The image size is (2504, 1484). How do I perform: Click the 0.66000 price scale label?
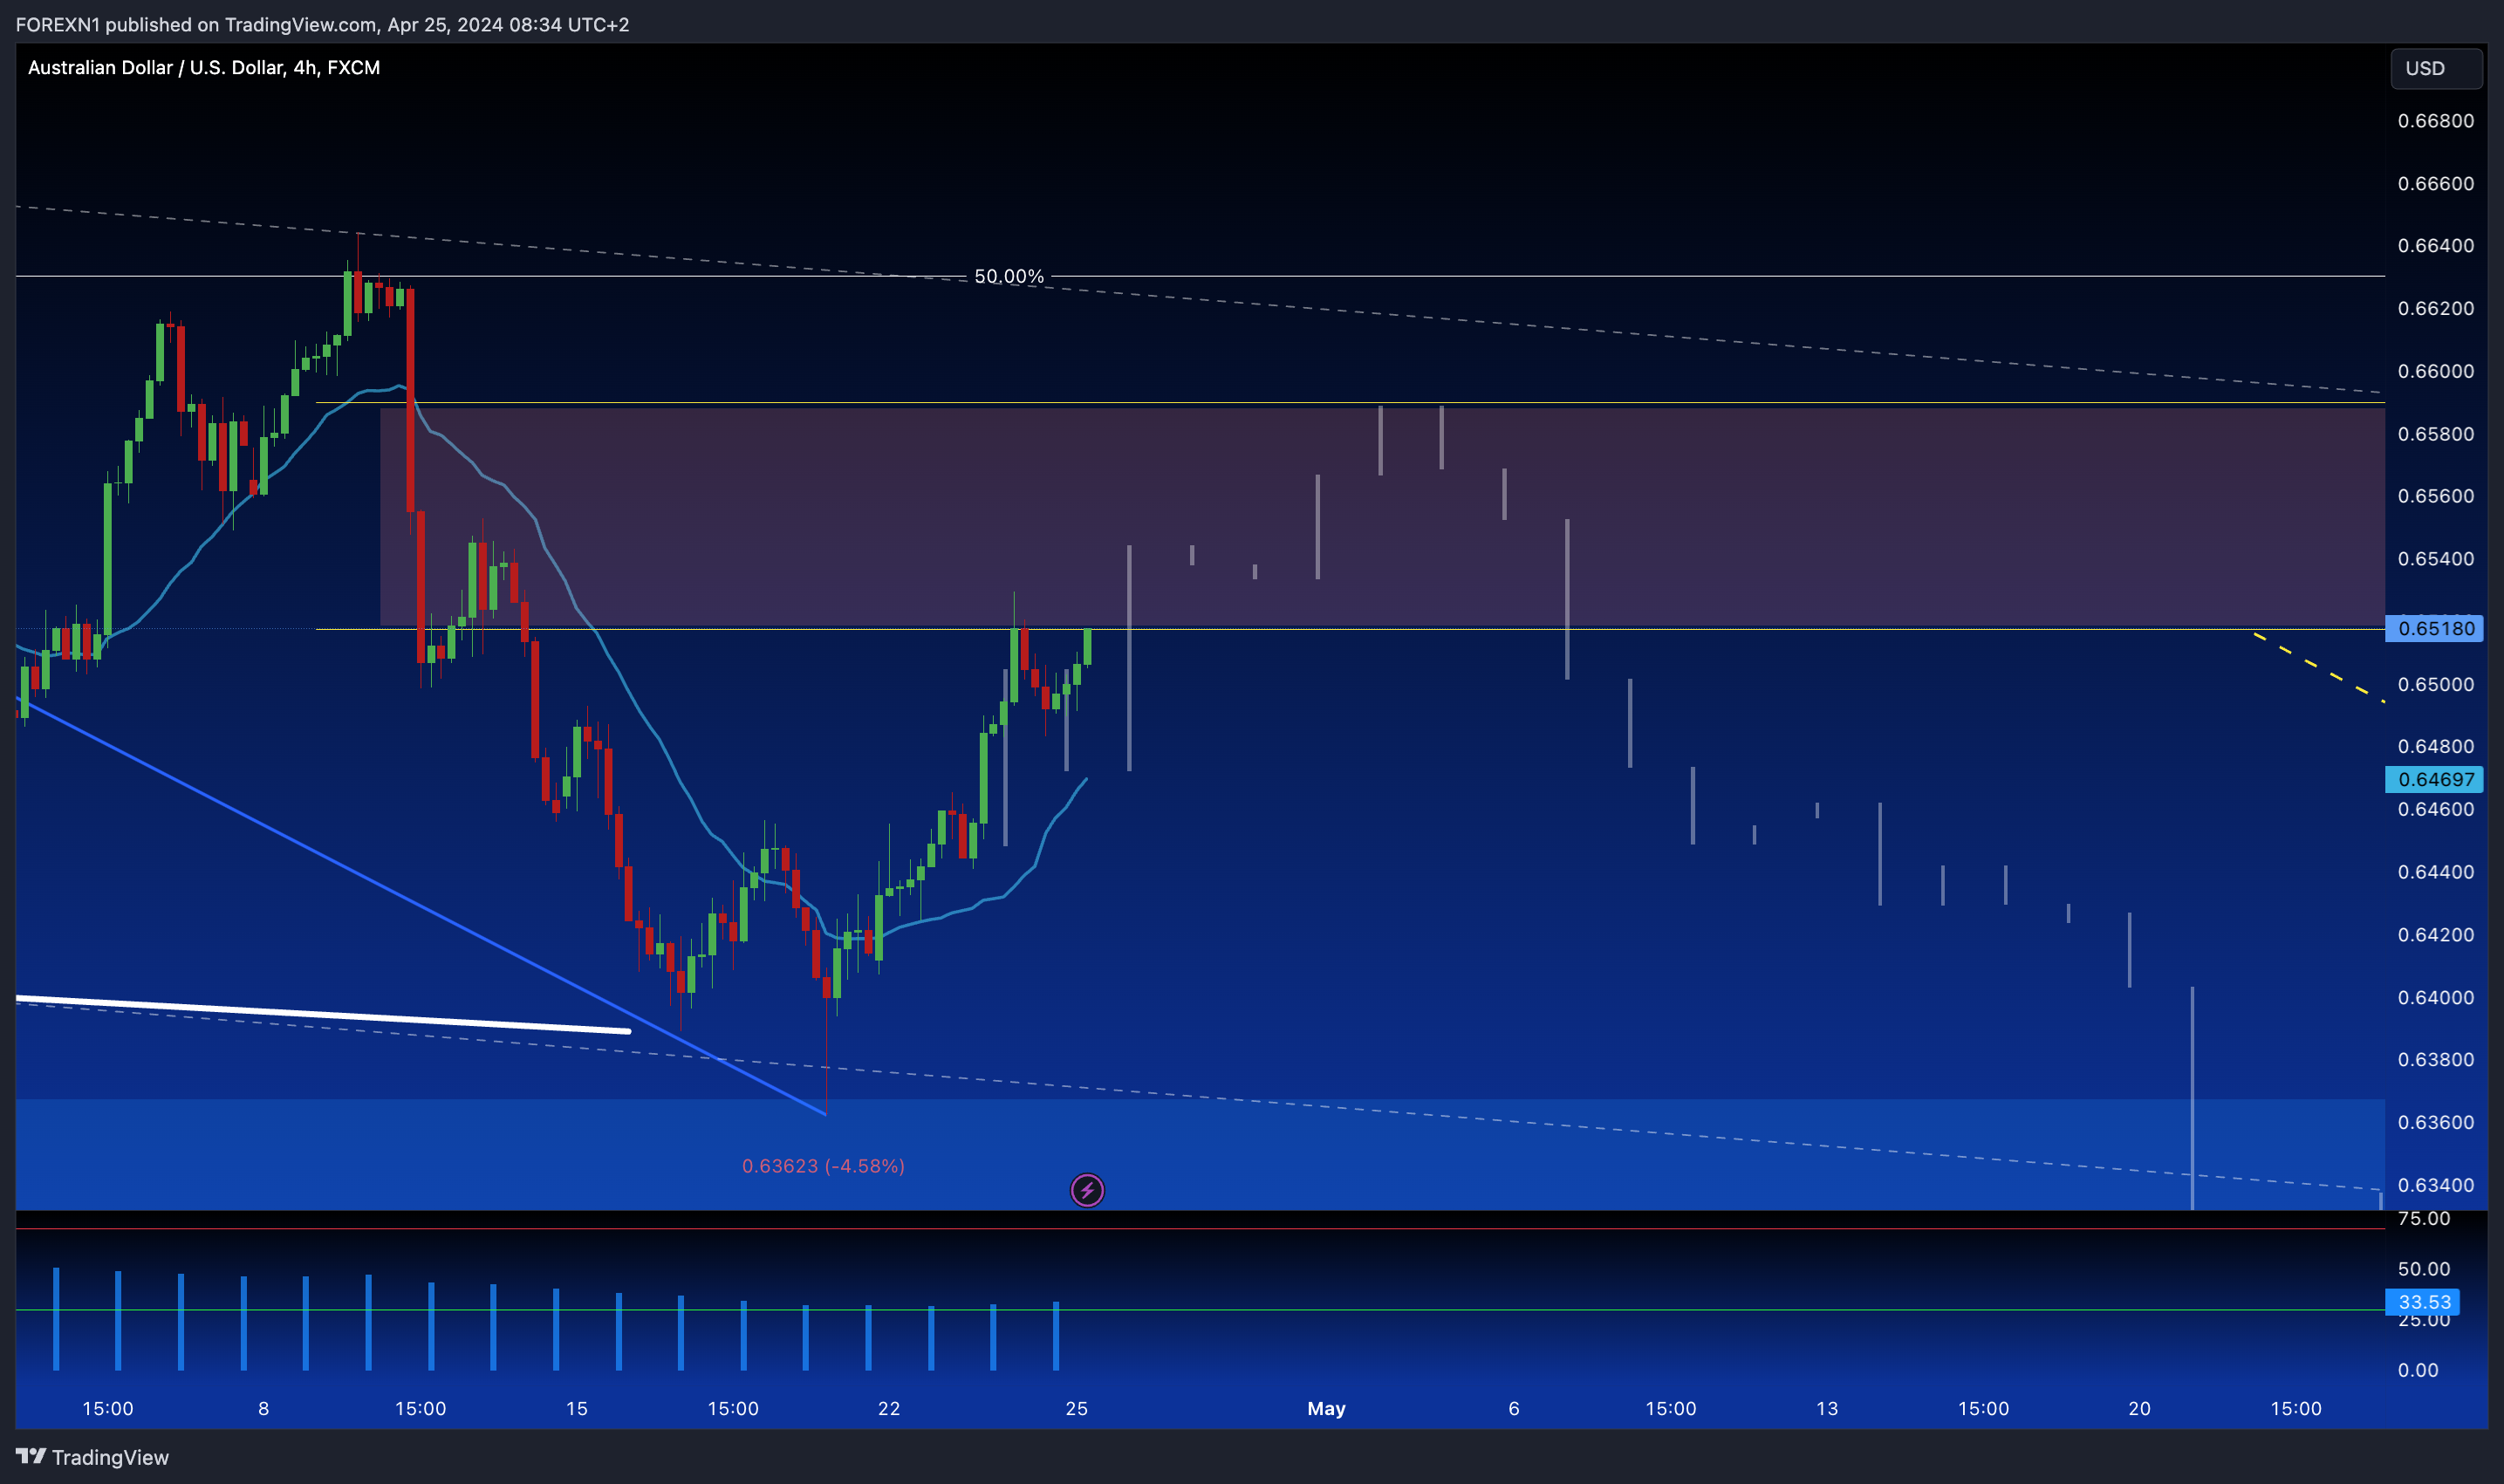pos(2435,371)
